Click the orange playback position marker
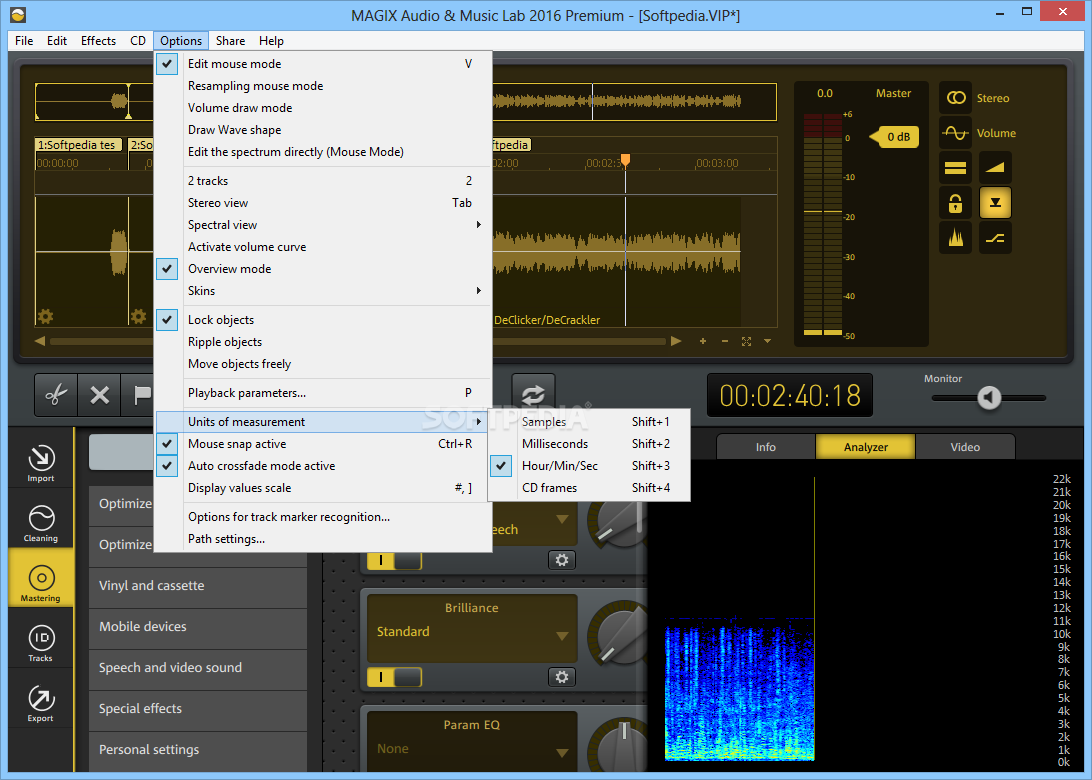 [x=625, y=161]
